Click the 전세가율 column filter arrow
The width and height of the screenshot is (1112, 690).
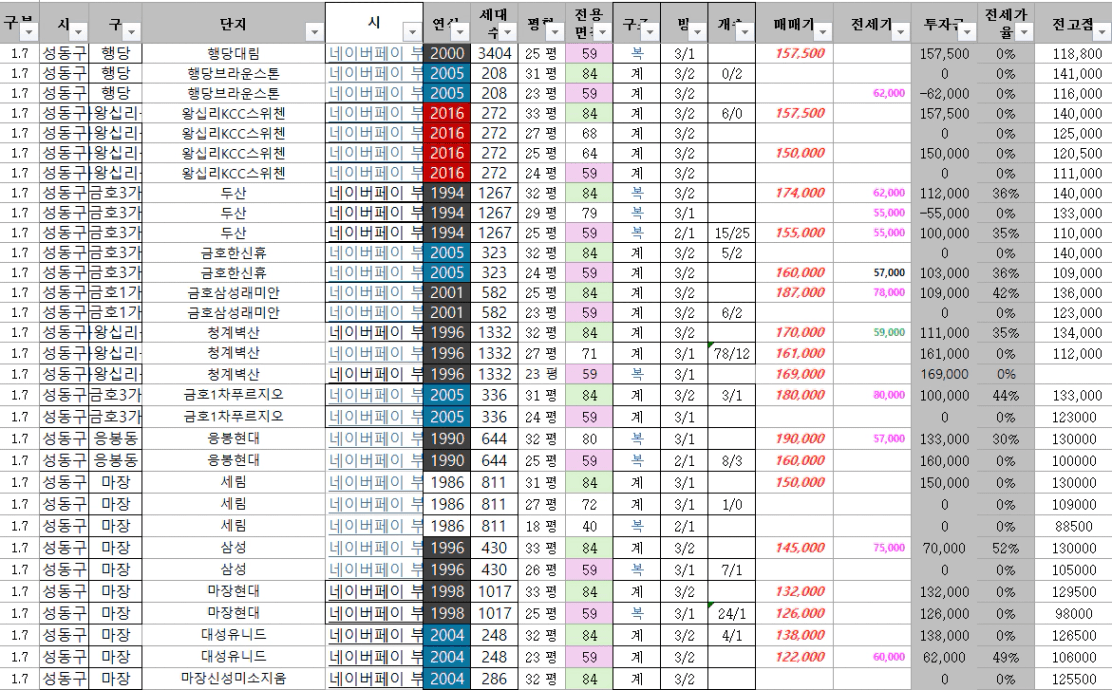(1022, 33)
